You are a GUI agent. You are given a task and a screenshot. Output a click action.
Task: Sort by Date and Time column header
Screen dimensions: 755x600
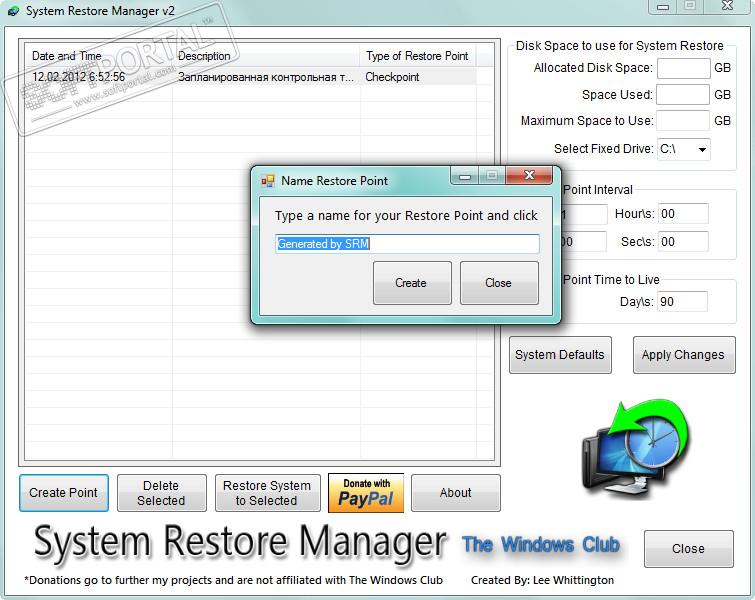click(99, 56)
